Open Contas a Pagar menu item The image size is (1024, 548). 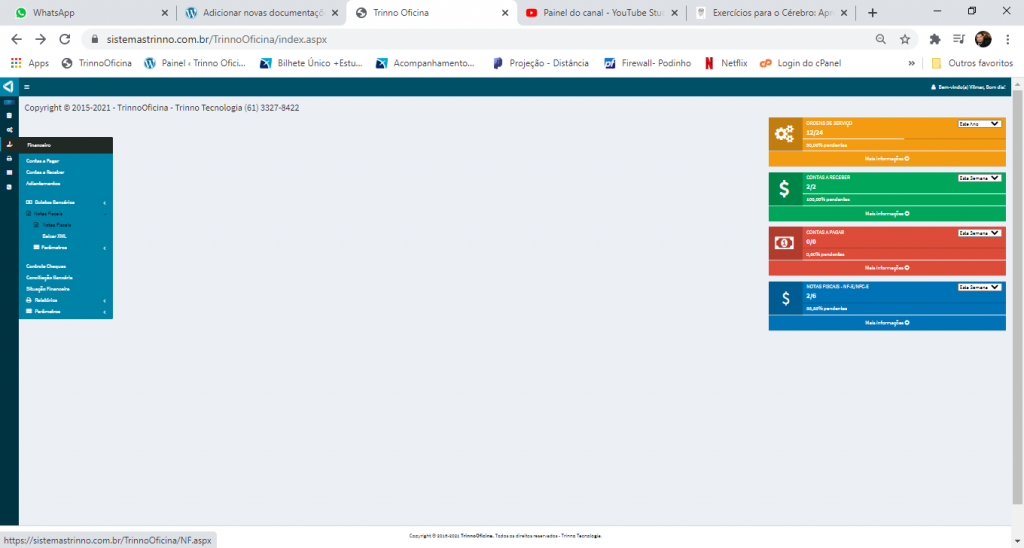tap(42, 161)
